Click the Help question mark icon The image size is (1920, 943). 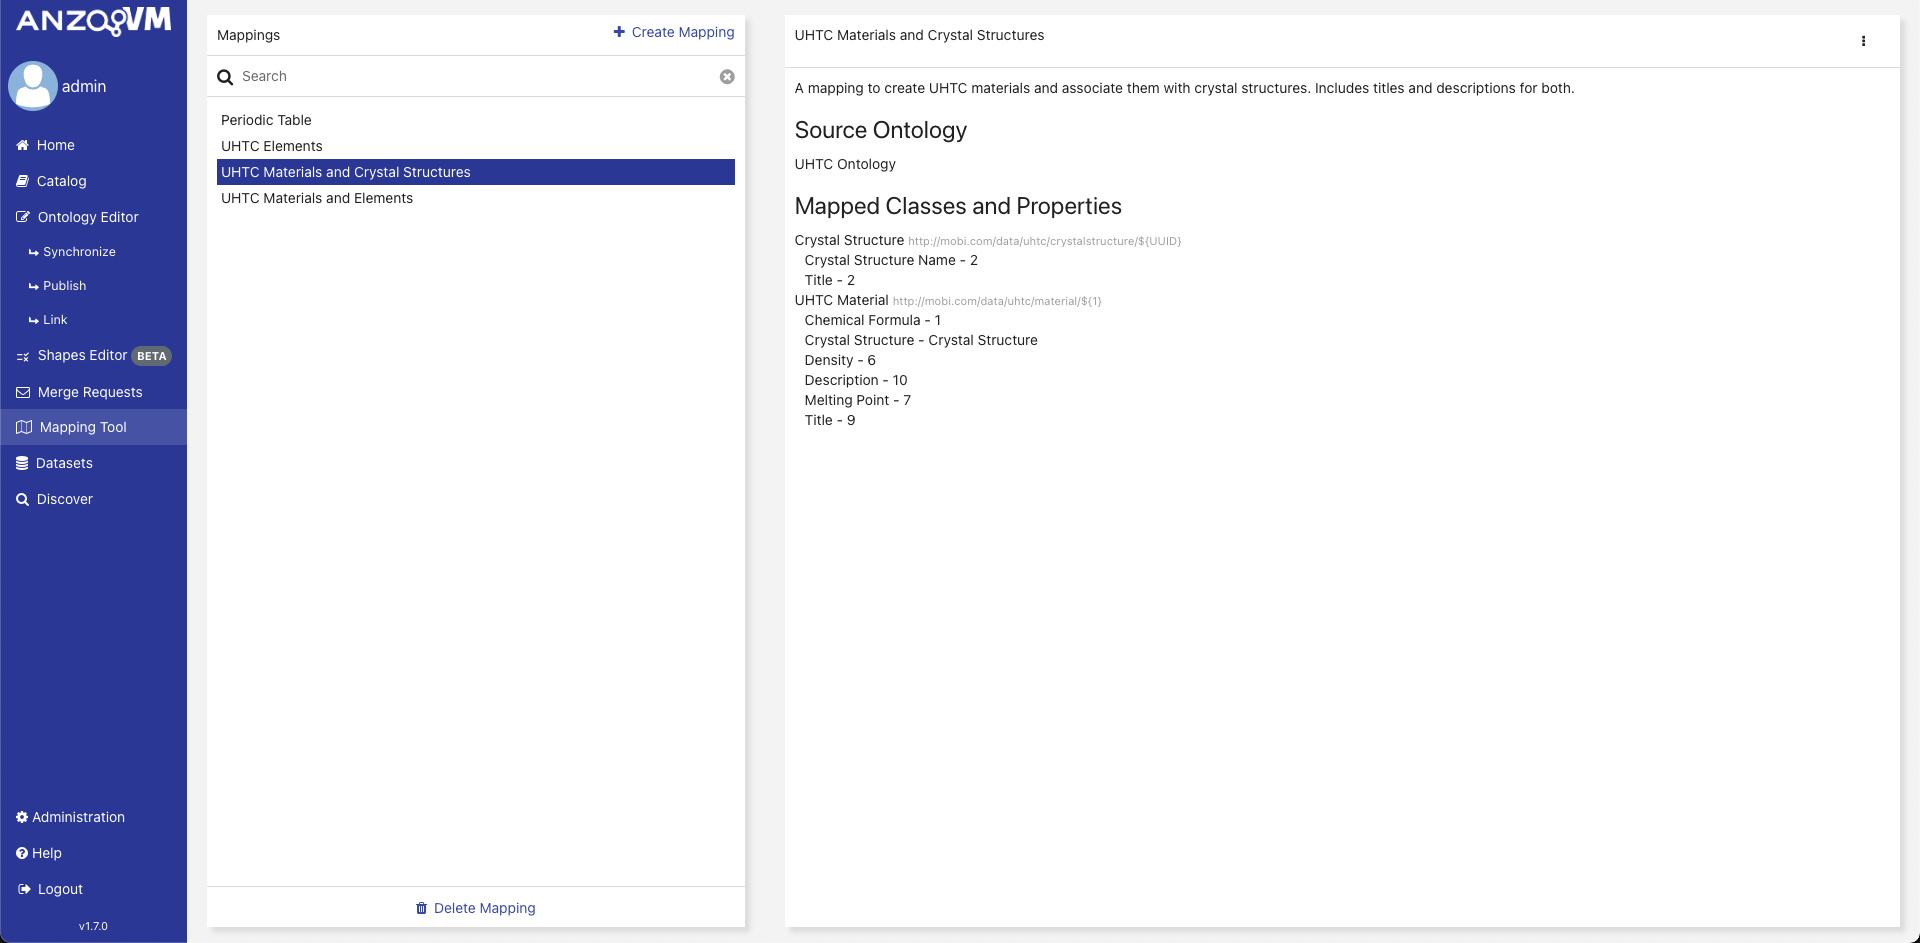pyautogui.click(x=22, y=853)
